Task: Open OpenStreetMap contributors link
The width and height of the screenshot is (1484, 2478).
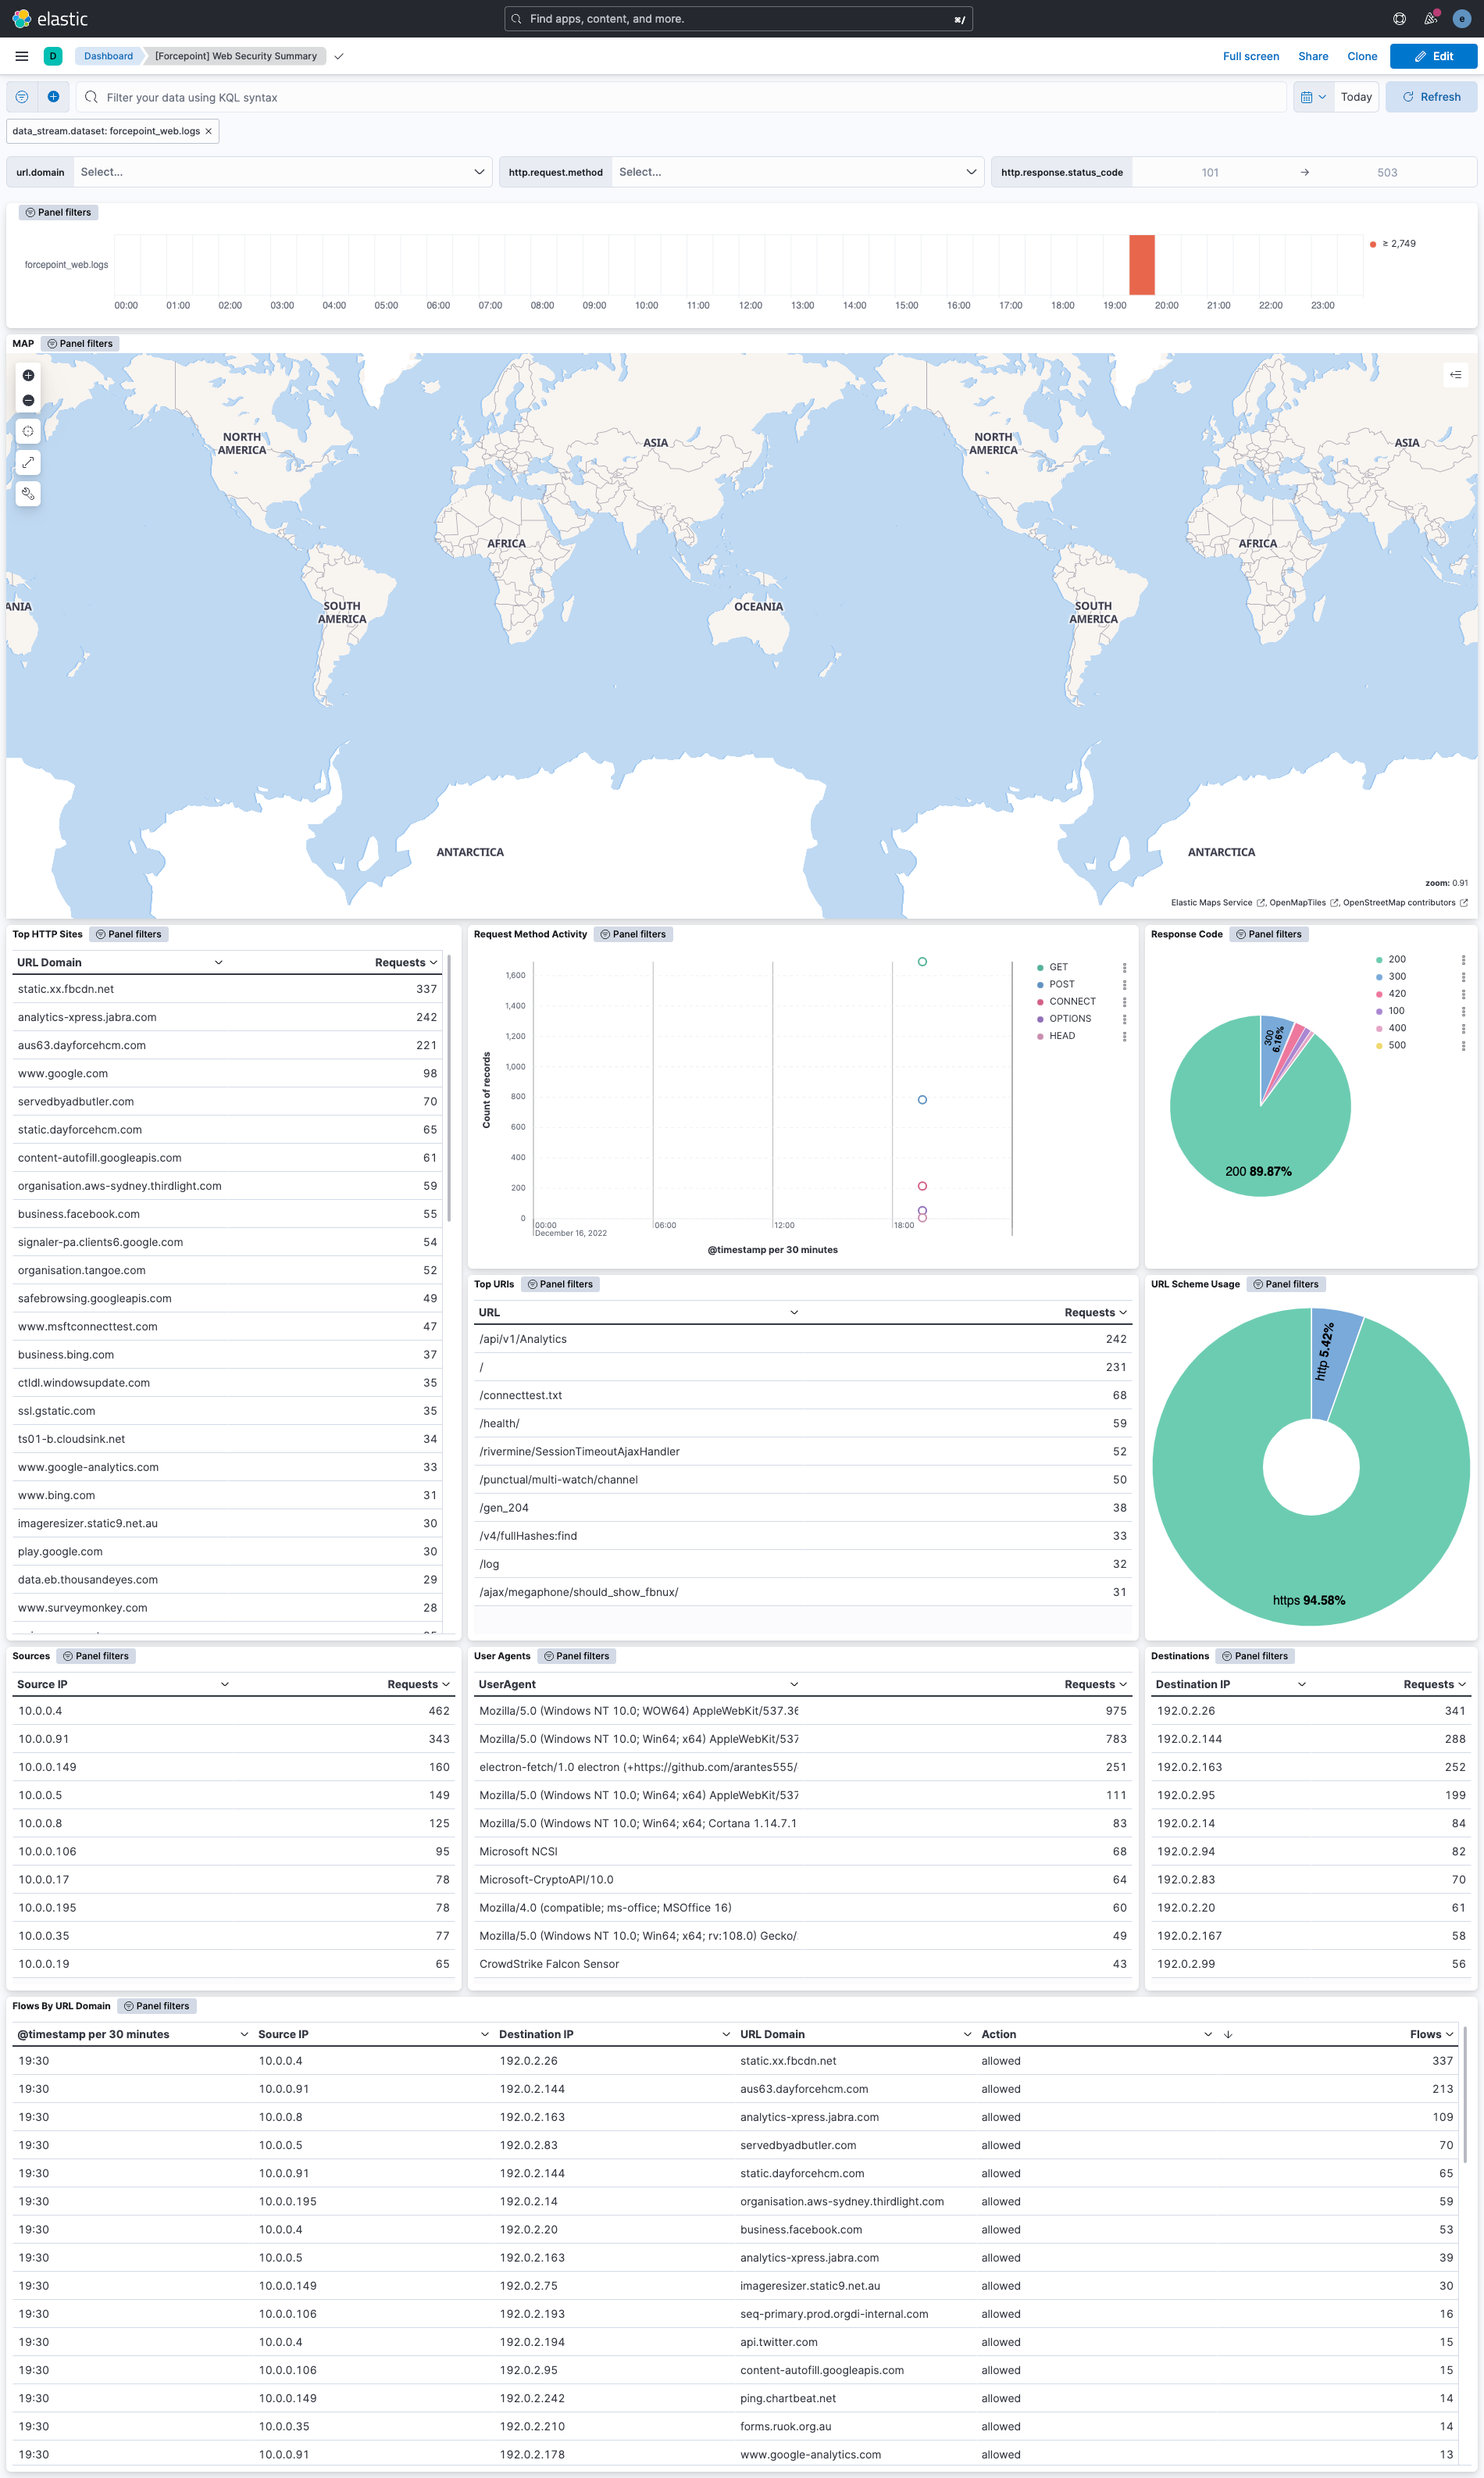Action: tap(1405, 903)
